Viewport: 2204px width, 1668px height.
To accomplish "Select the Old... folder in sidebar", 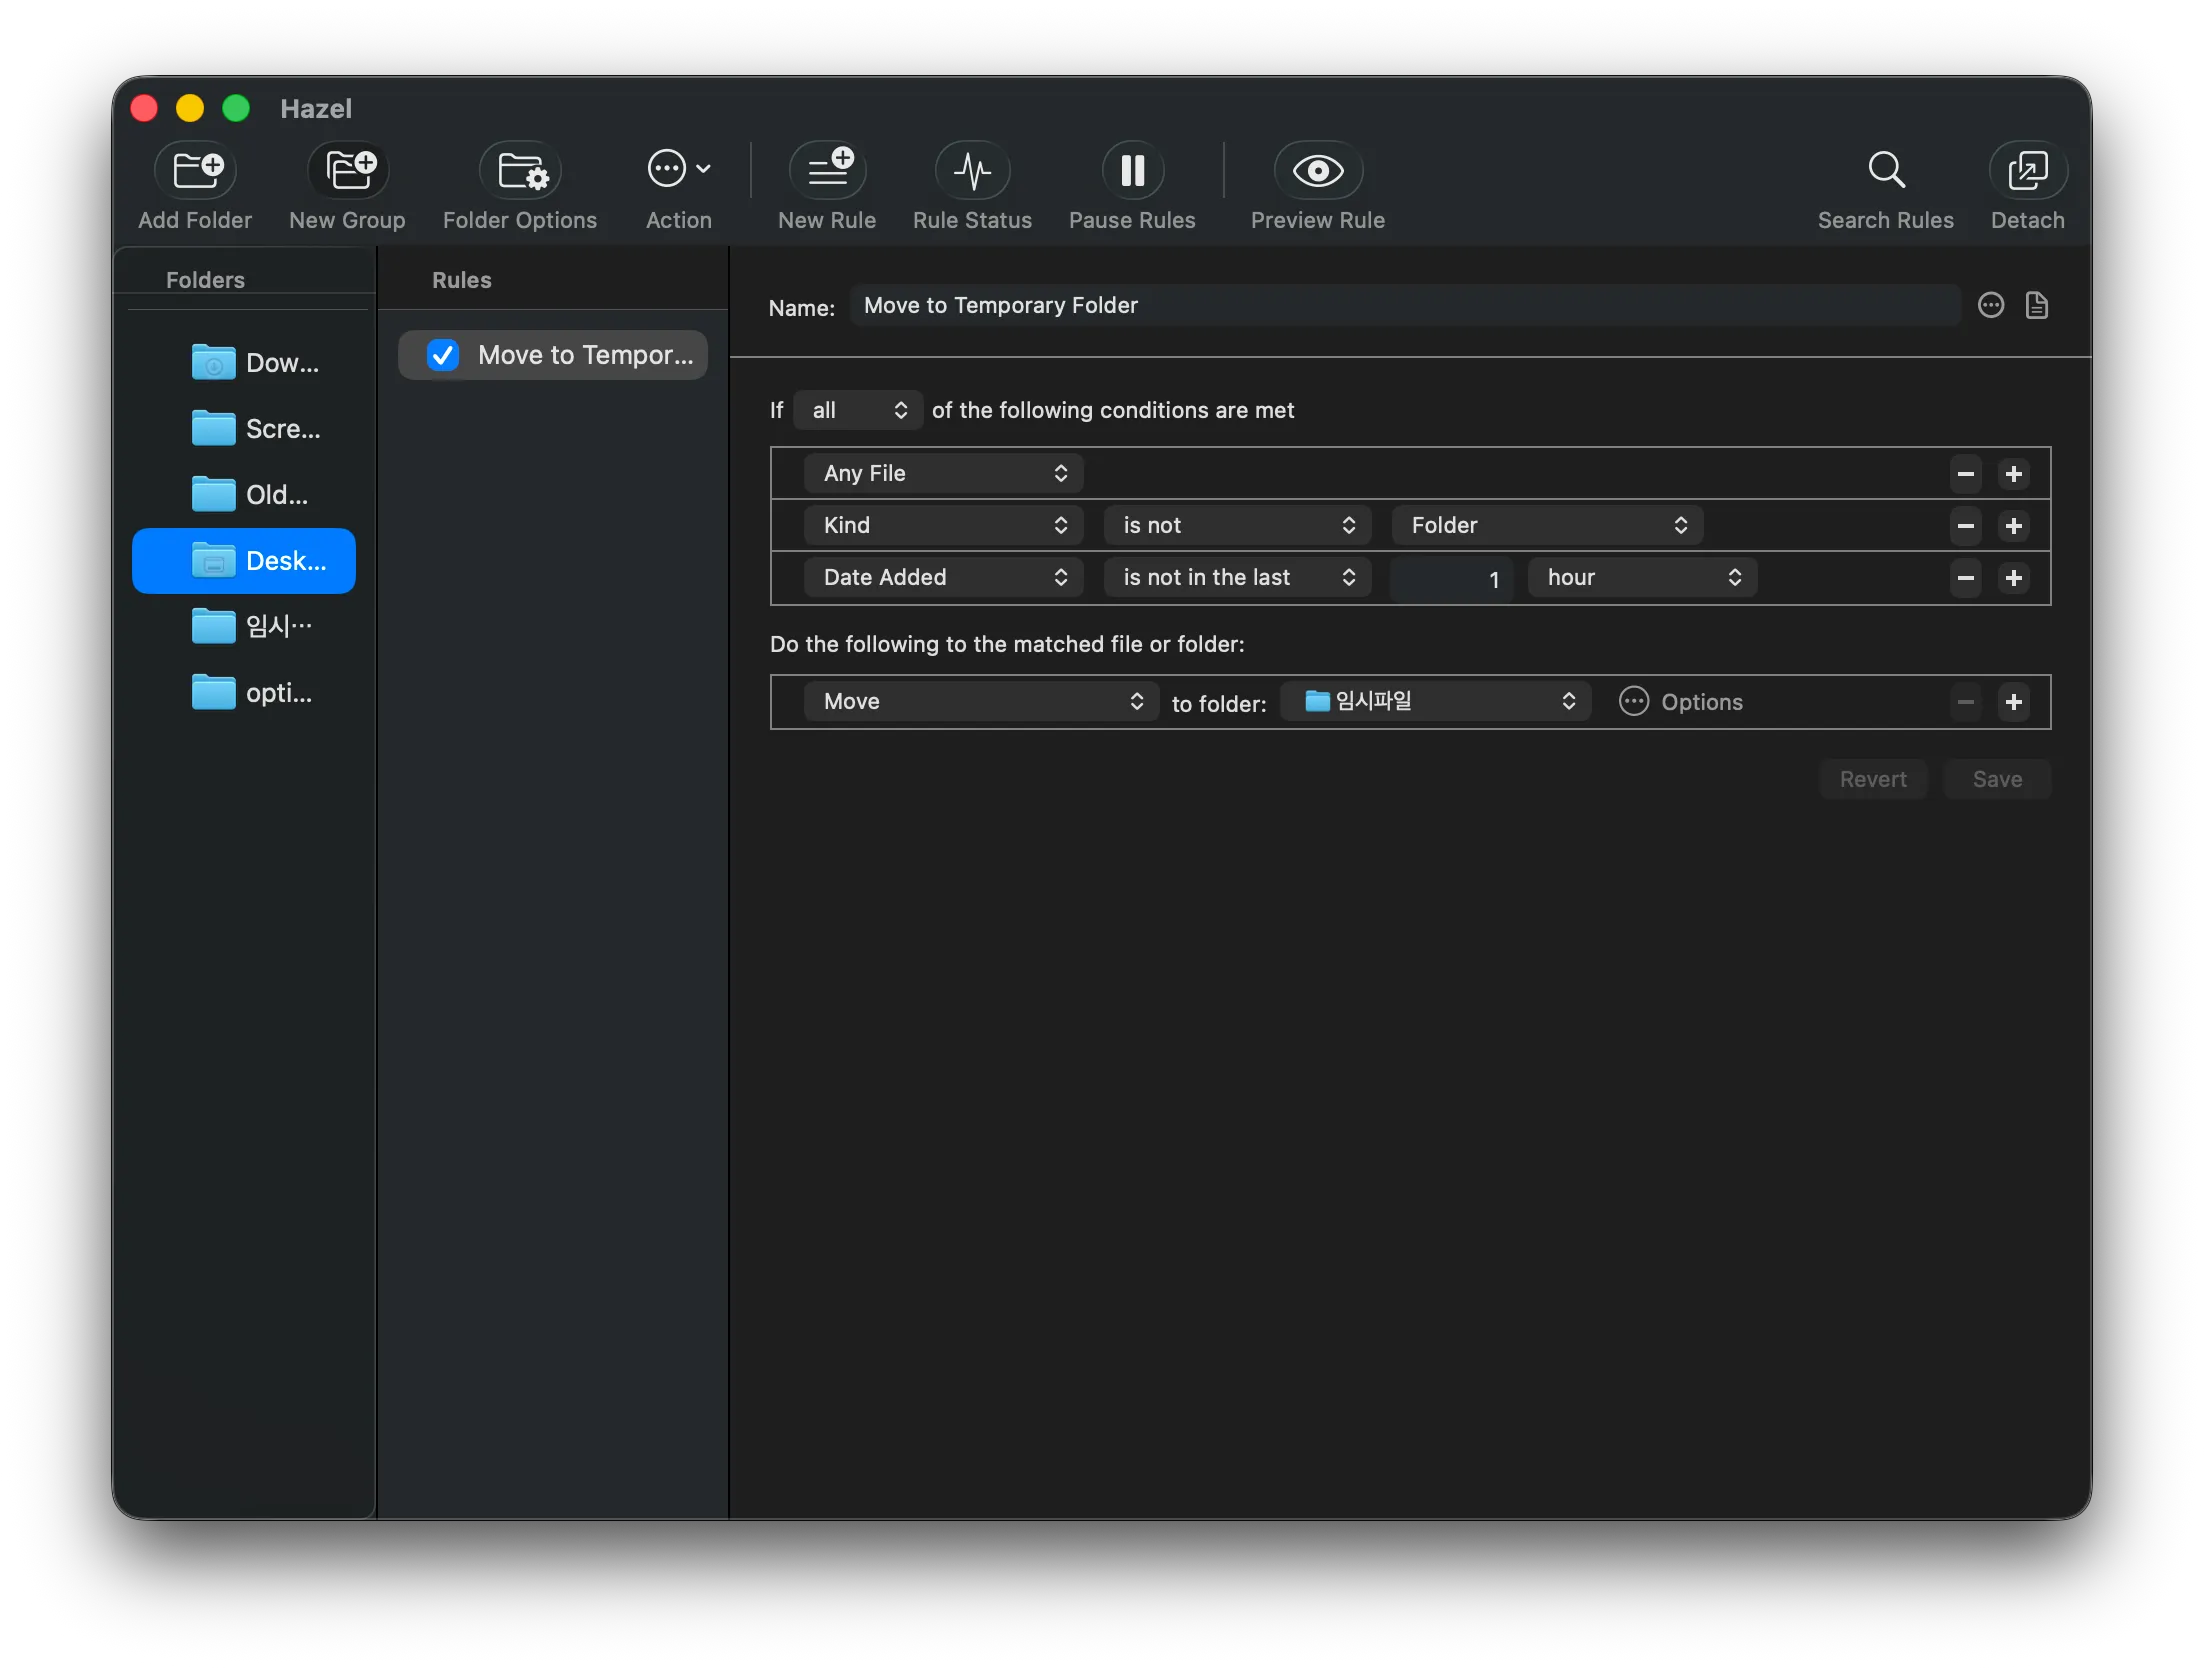I will pos(244,494).
